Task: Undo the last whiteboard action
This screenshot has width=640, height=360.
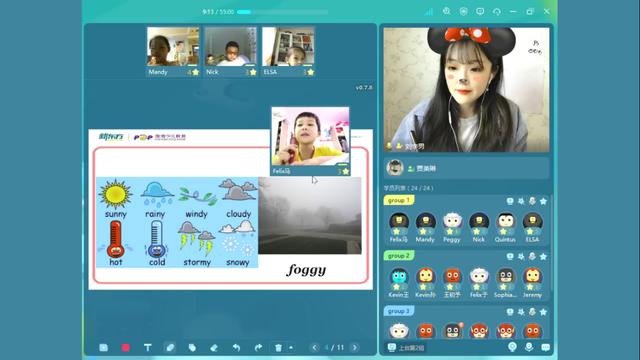Action: [x=236, y=347]
